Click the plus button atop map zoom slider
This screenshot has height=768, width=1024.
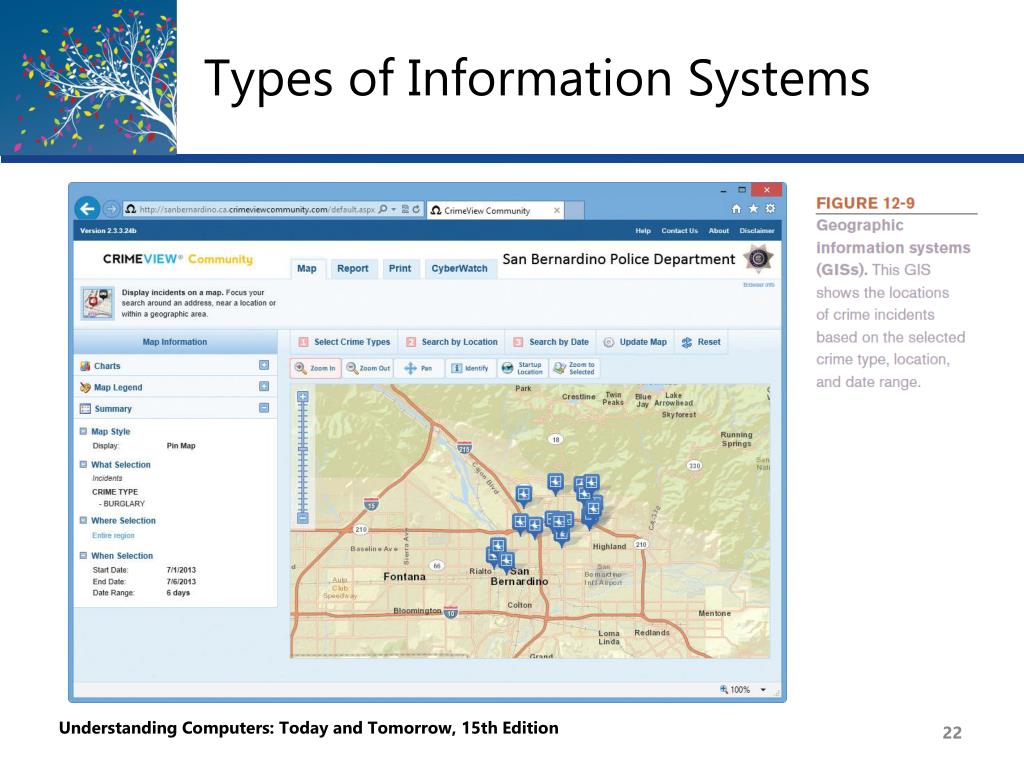coord(303,397)
